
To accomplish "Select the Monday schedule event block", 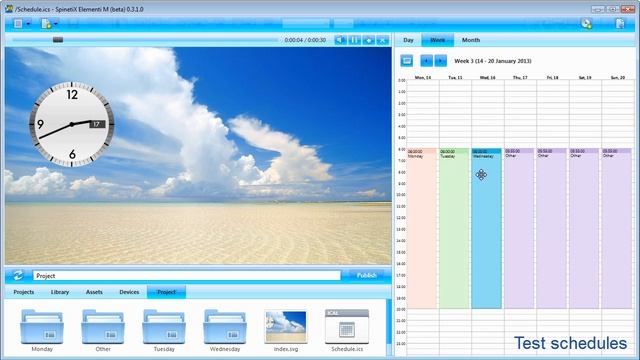I will point(422,228).
